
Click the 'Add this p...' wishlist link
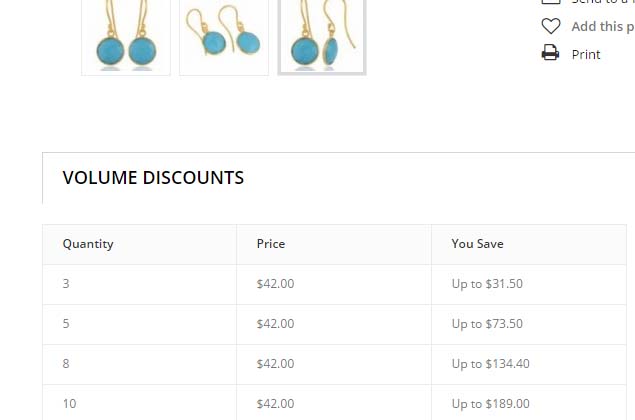click(602, 26)
